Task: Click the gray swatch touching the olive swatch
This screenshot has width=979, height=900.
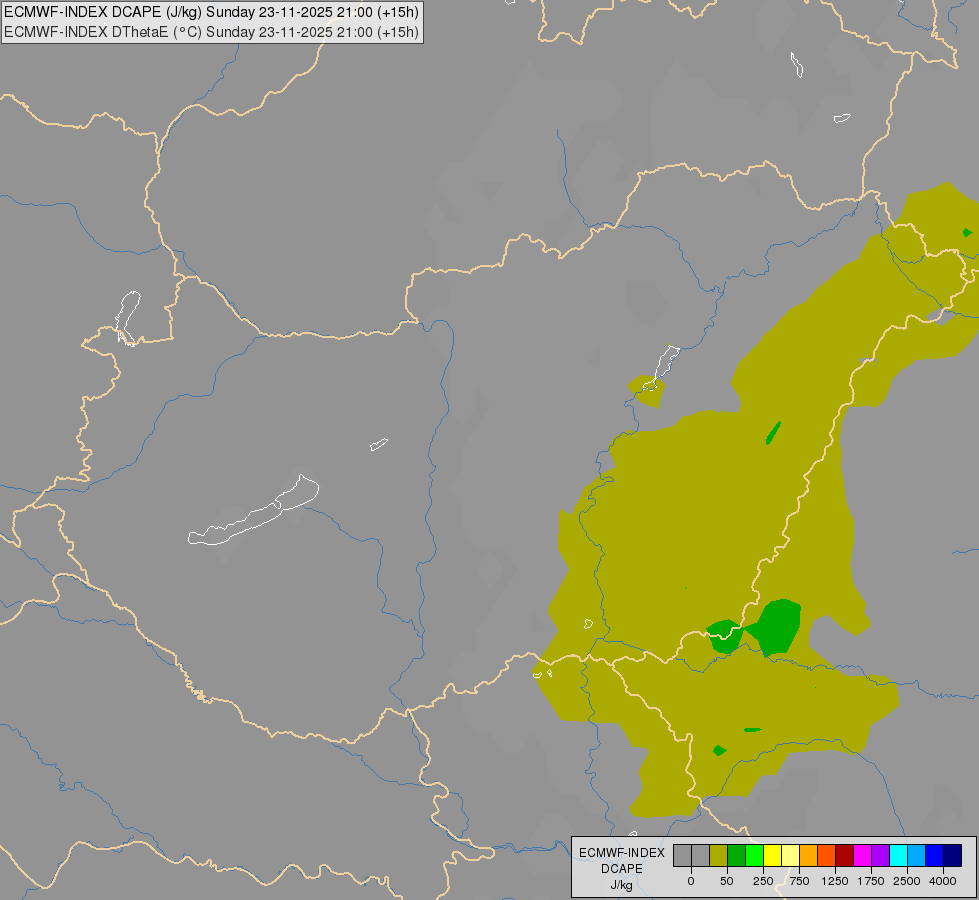Action: 701,856
